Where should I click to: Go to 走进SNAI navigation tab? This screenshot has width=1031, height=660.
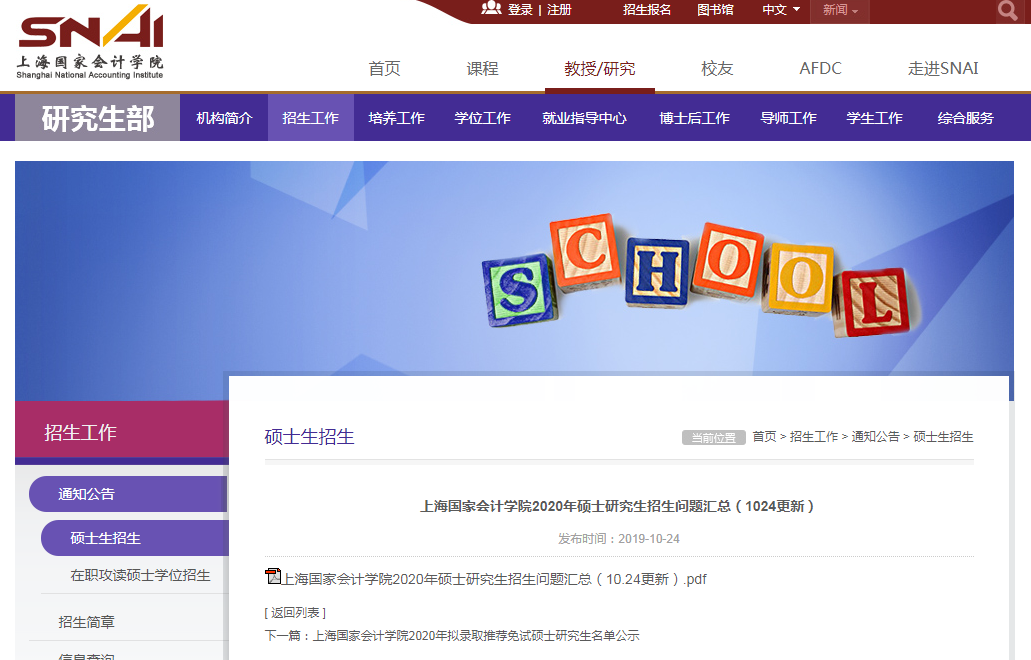[x=942, y=69]
